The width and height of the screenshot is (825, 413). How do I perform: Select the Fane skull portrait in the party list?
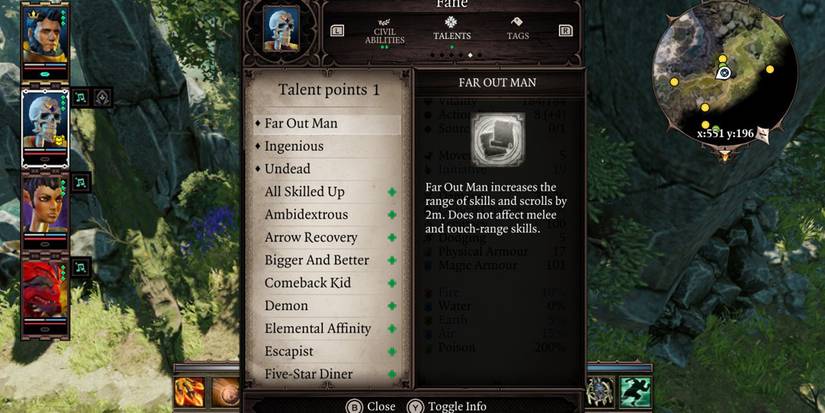(45, 123)
